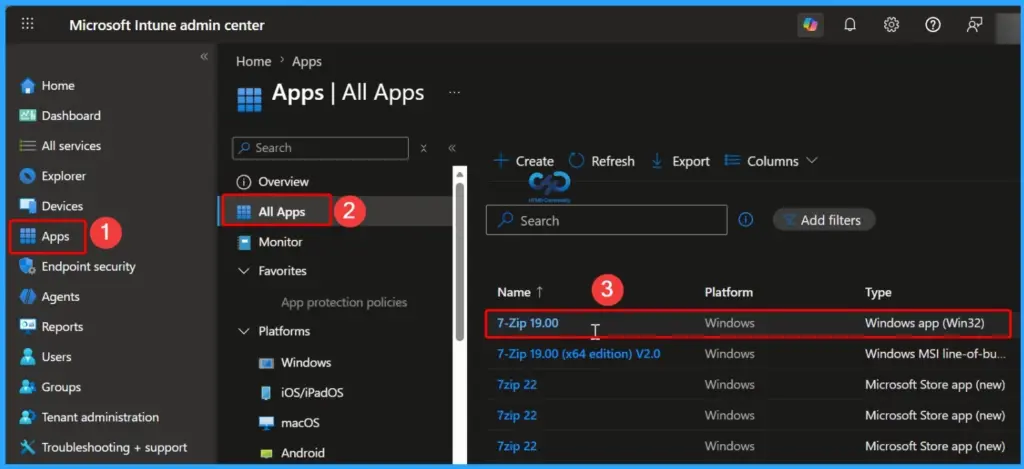Open the app launcher waffle icon

click(27, 24)
